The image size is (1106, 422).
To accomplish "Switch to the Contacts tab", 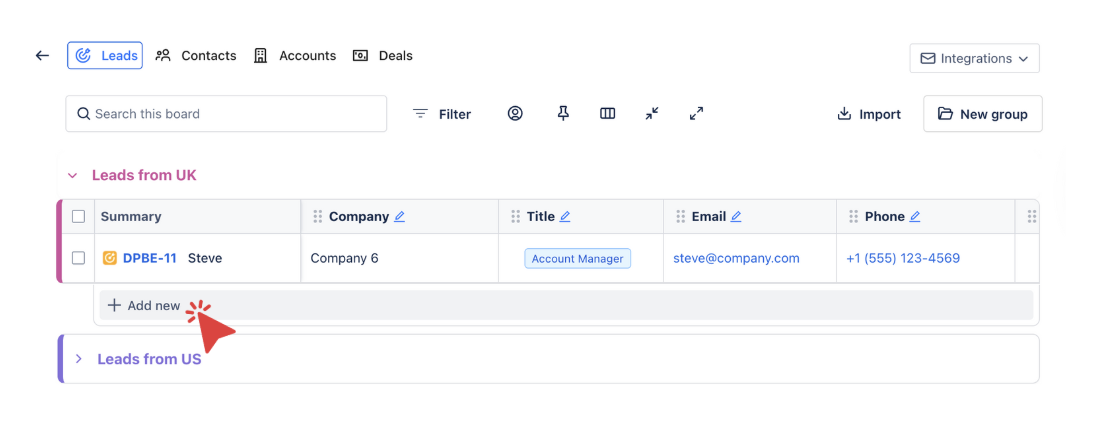I will 196,56.
